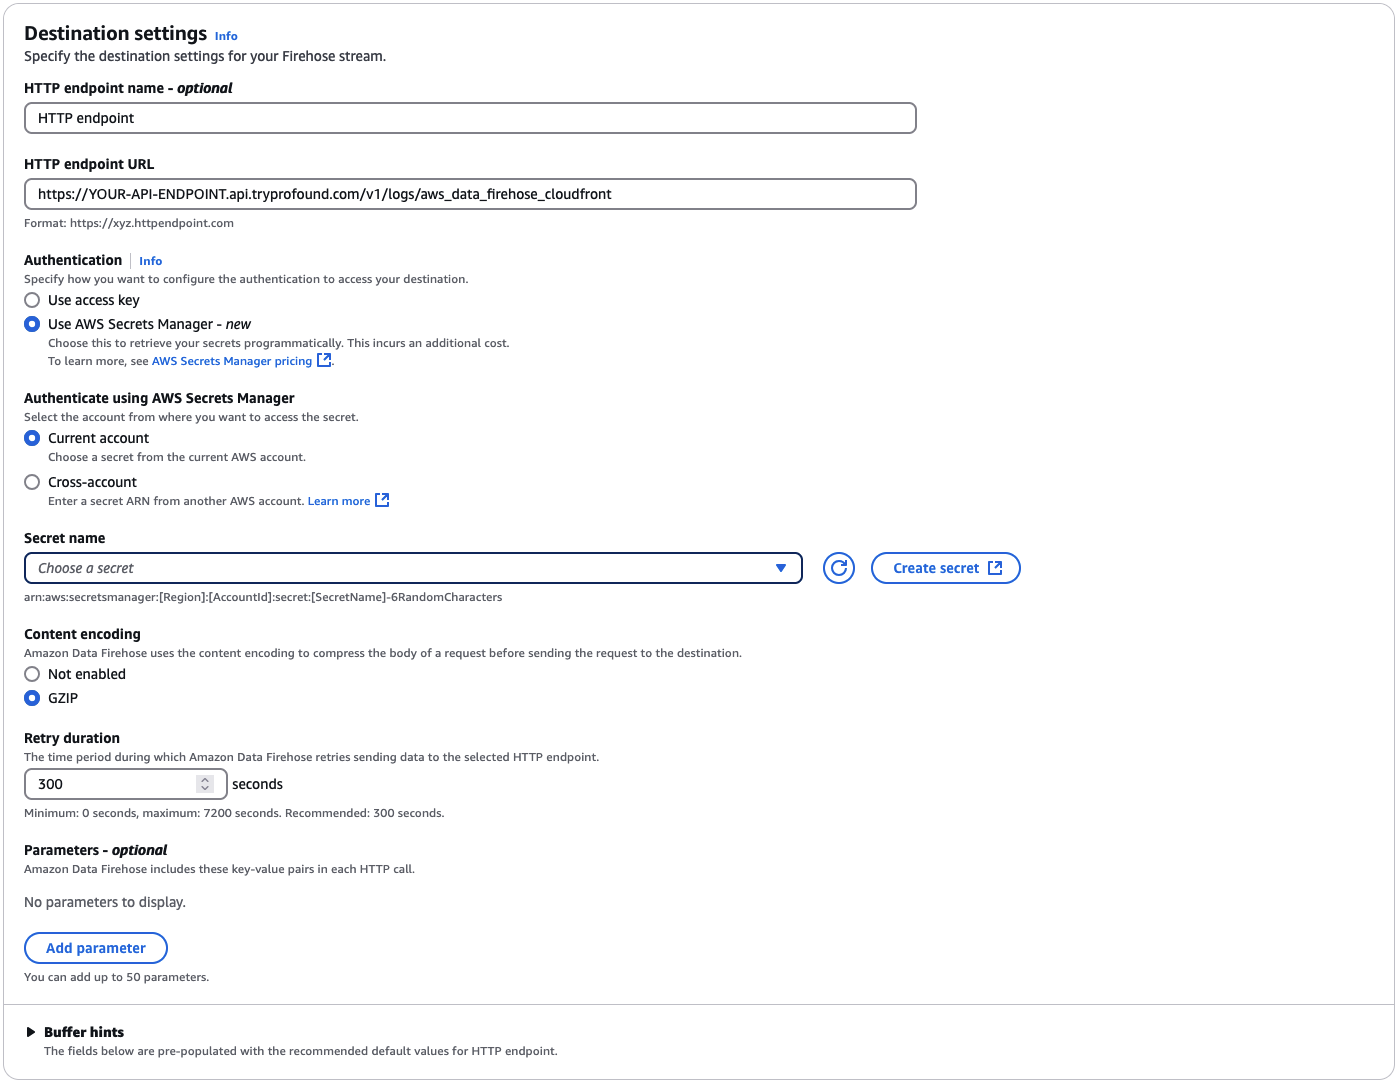Open the Info link next to Authentication

150,261
